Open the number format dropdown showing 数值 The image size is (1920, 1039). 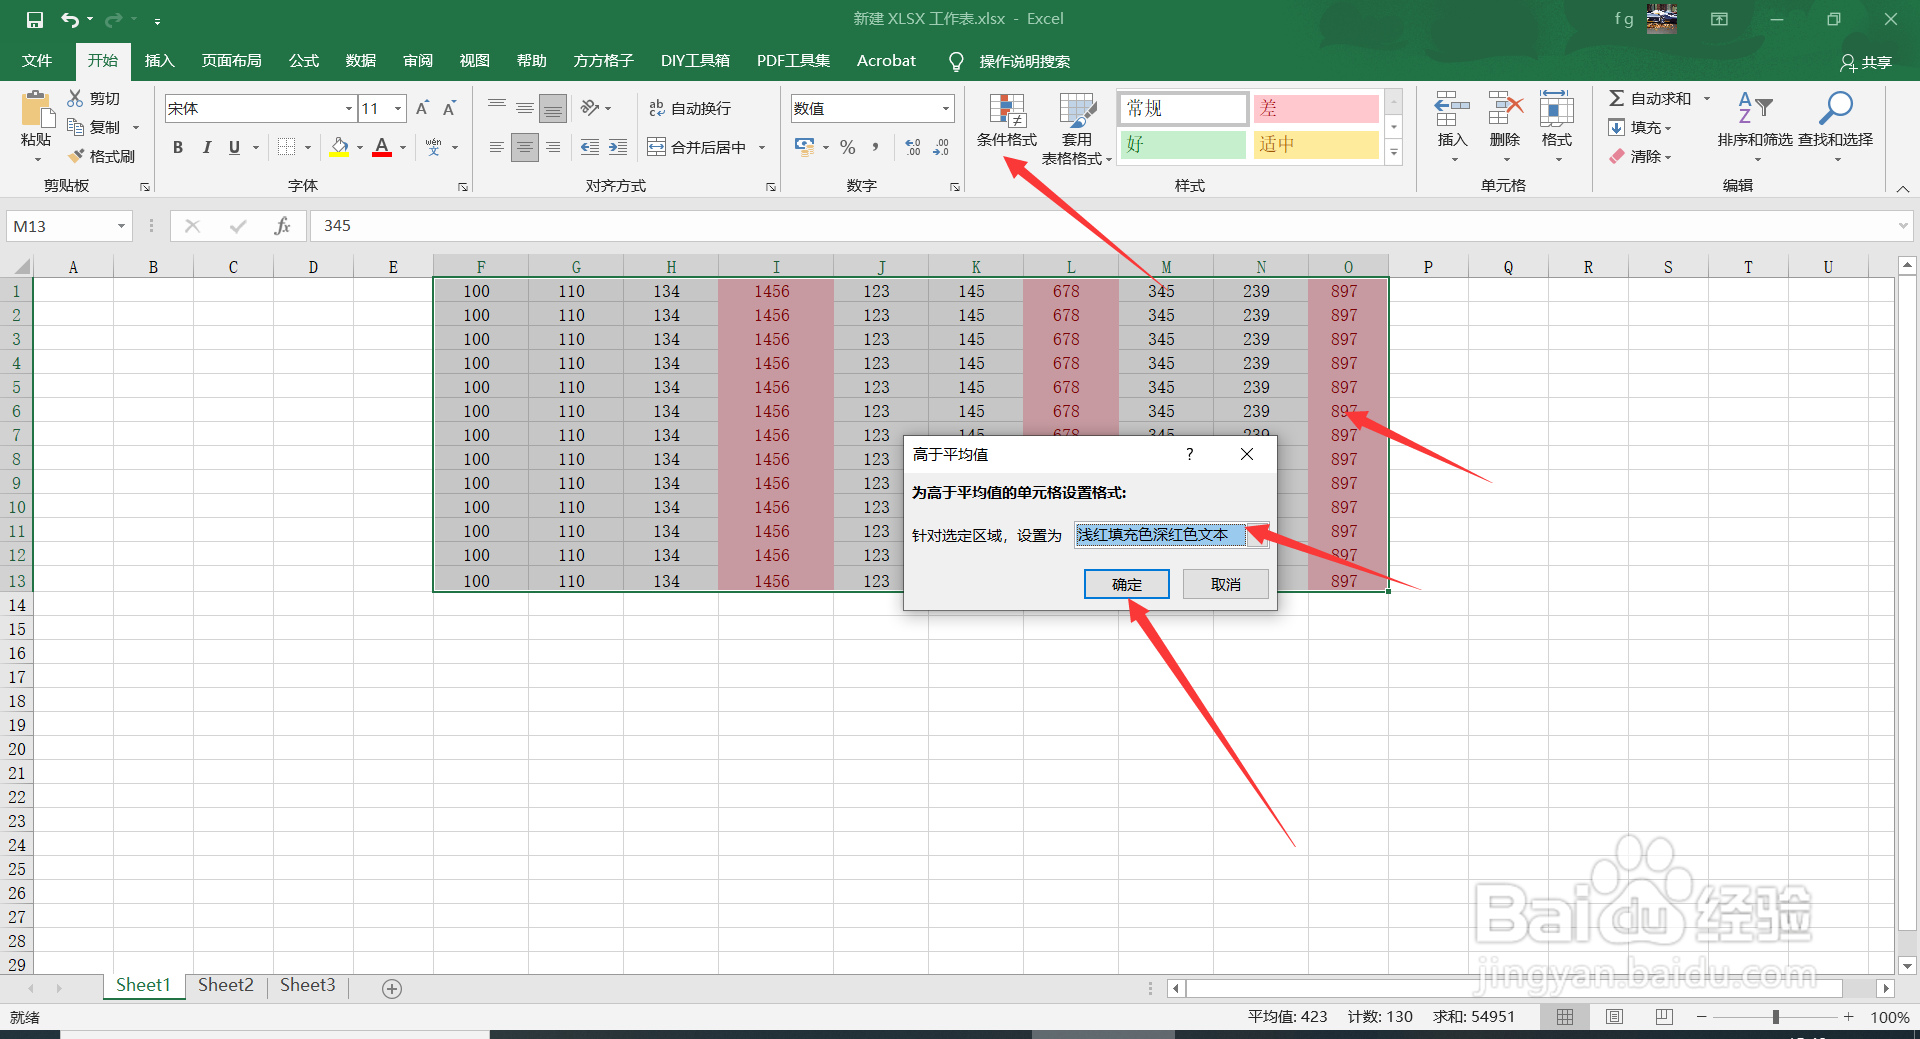coord(943,108)
